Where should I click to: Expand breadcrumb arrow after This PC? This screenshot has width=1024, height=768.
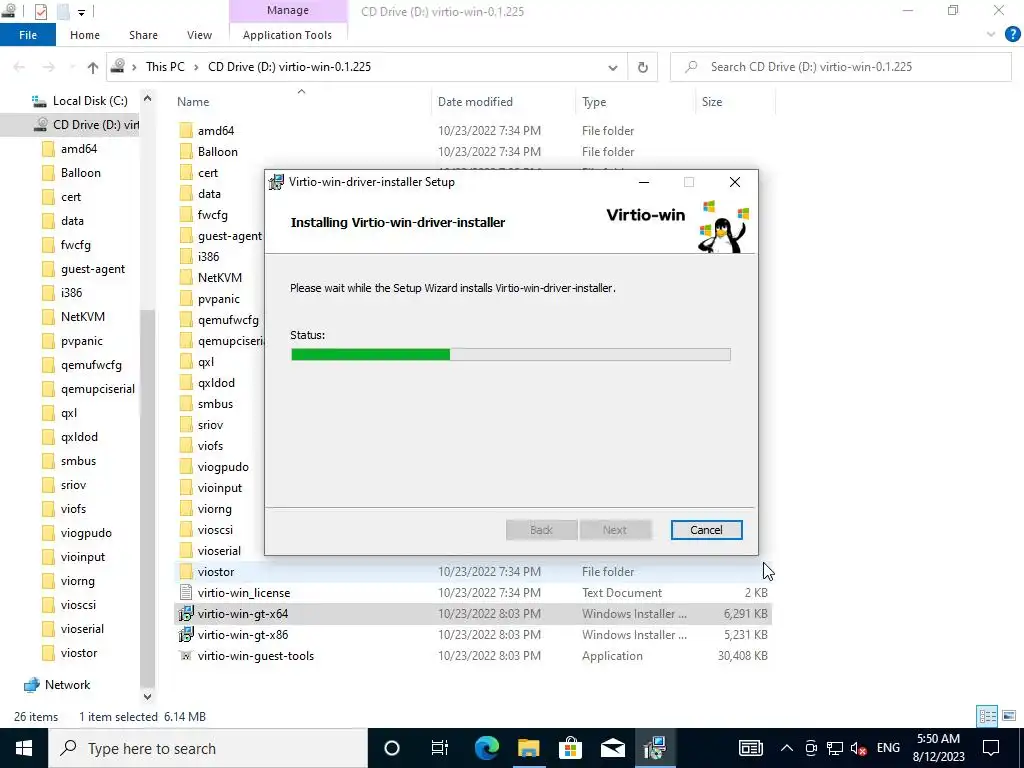[196, 67]
